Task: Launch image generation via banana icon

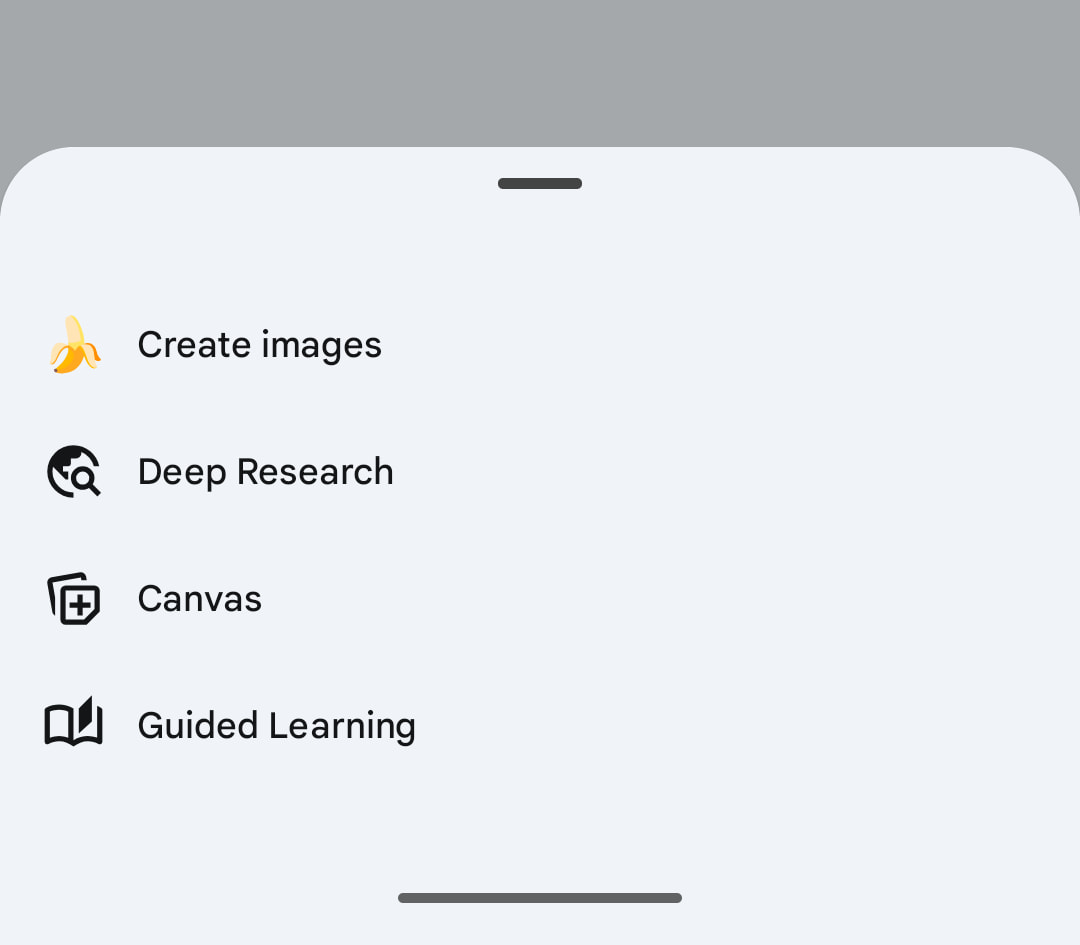Action: (x=75, y=345)
